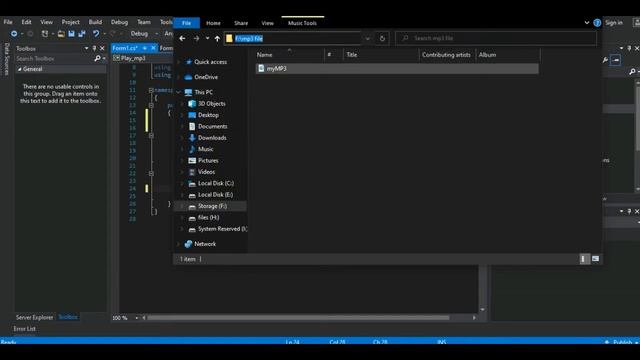
Task: Click the Explorer address bar path
Action: [x=249, y=39]
